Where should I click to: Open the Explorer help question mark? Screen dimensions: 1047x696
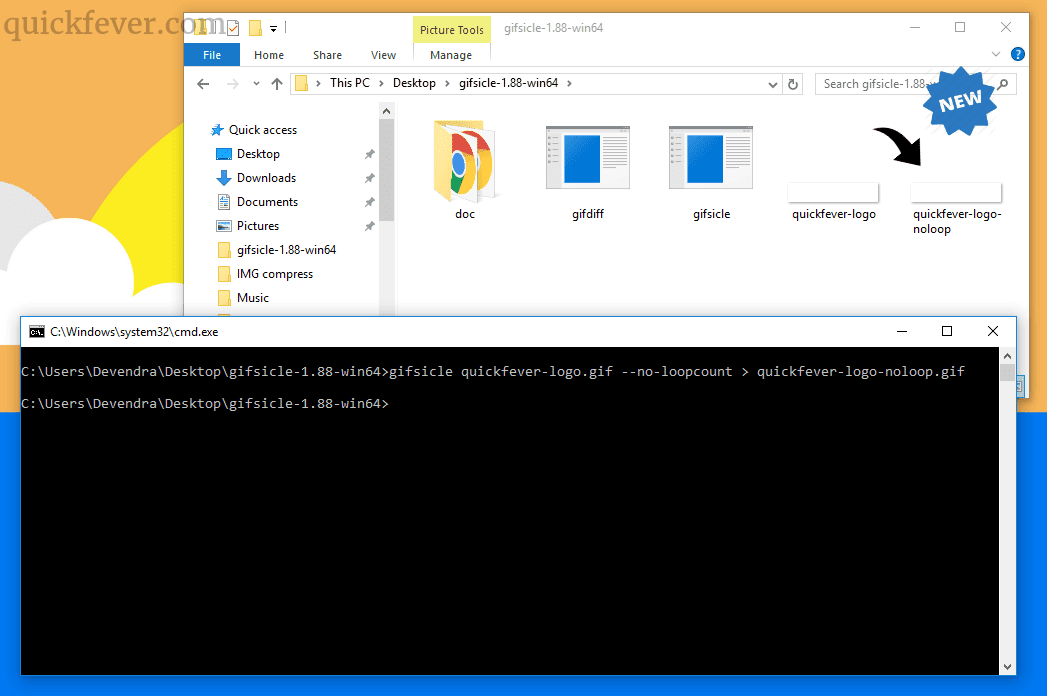pos(1018,54)
